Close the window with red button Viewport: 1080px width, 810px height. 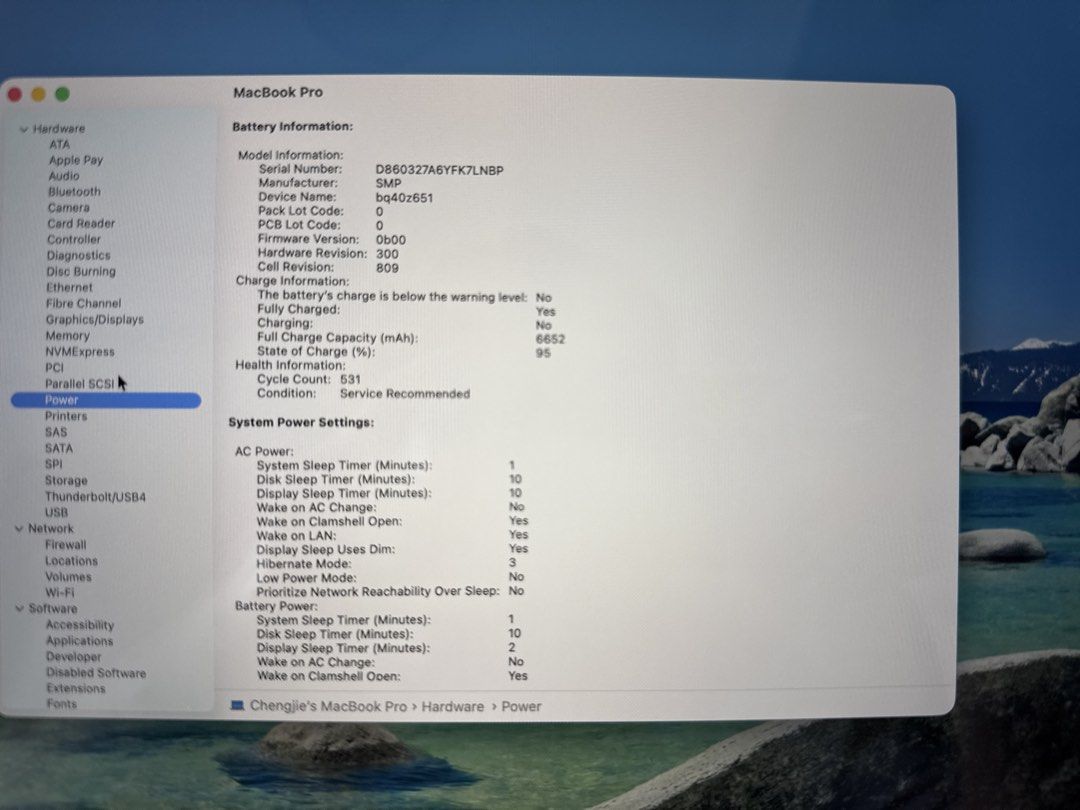pos(14,94)
